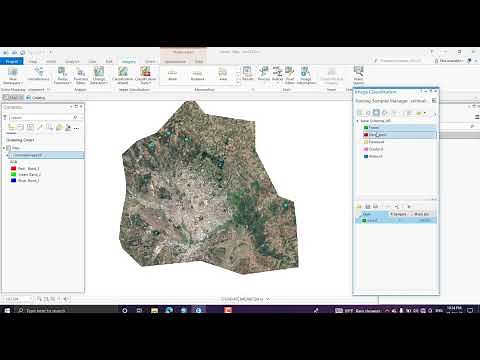Open the Process tool in ribbon
Viewport: 480px width, 360px height.
[264, 74]
